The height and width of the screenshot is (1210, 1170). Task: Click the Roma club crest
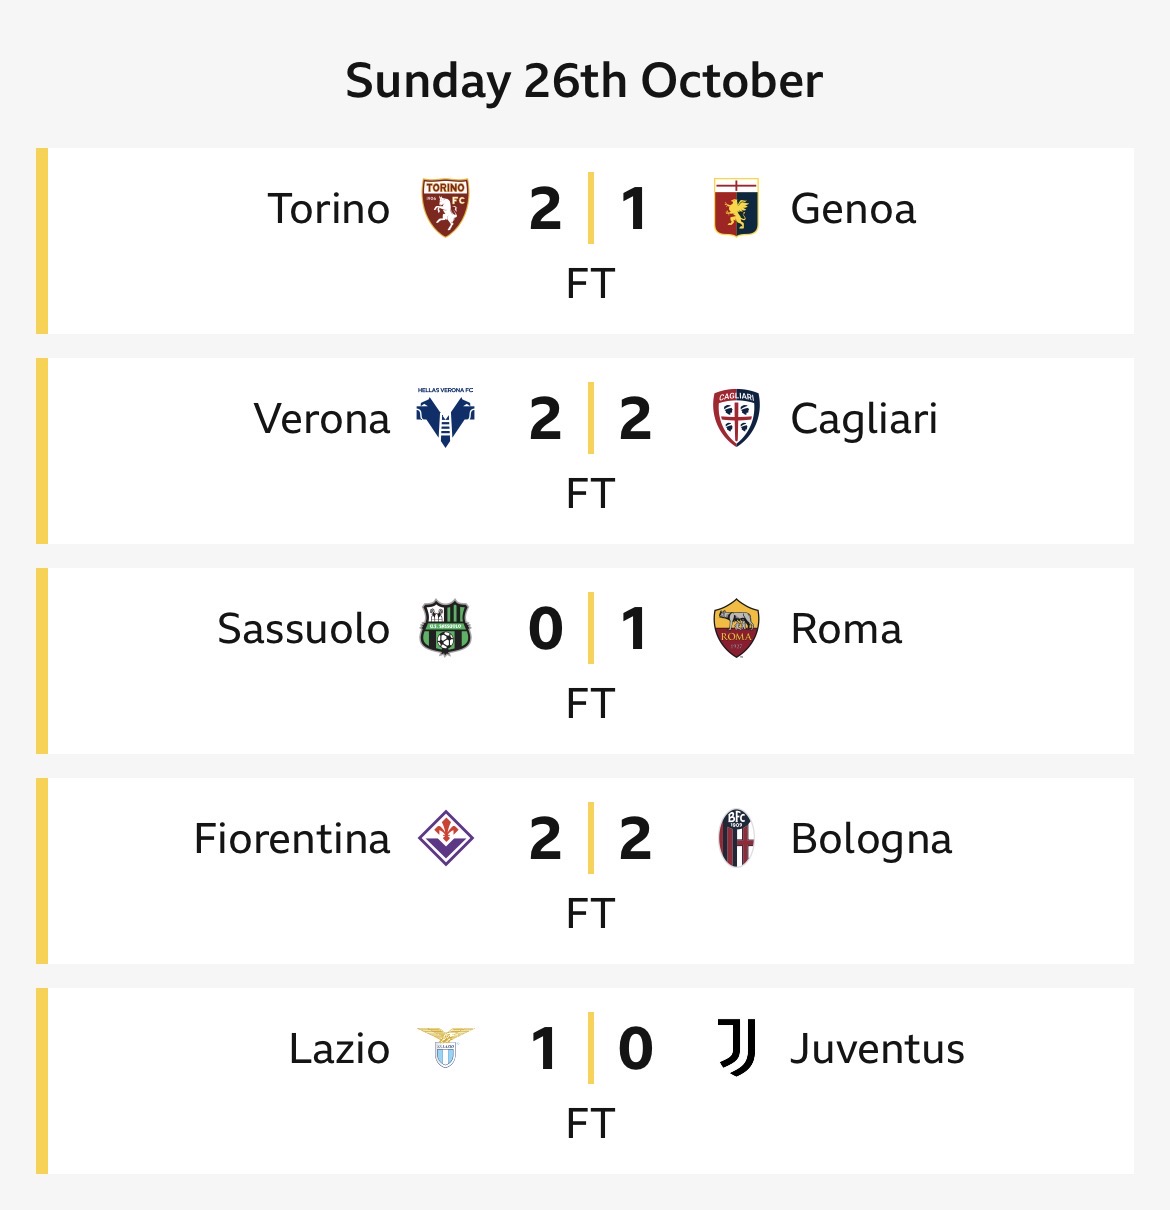pyautogui.click(x=736, y=628)
